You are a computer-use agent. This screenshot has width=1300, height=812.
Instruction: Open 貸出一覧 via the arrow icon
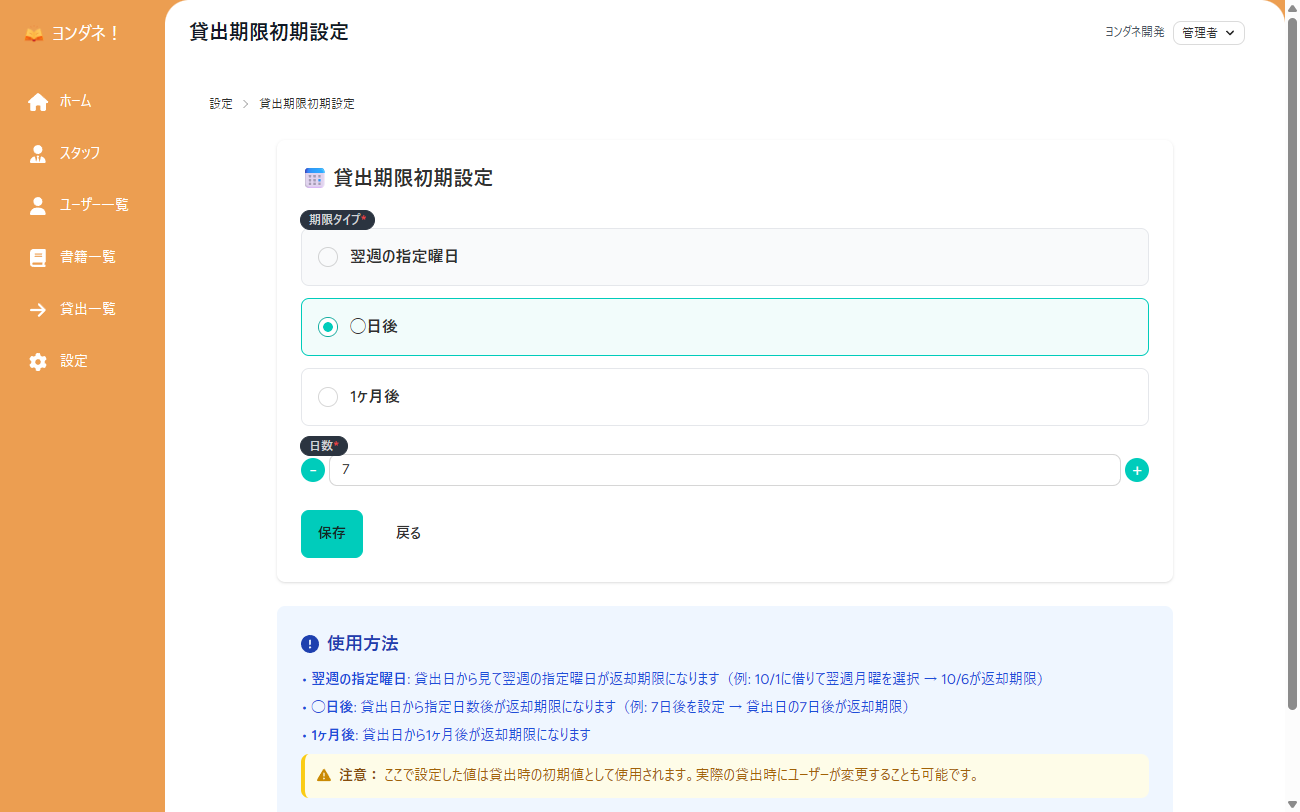point(38,309)
